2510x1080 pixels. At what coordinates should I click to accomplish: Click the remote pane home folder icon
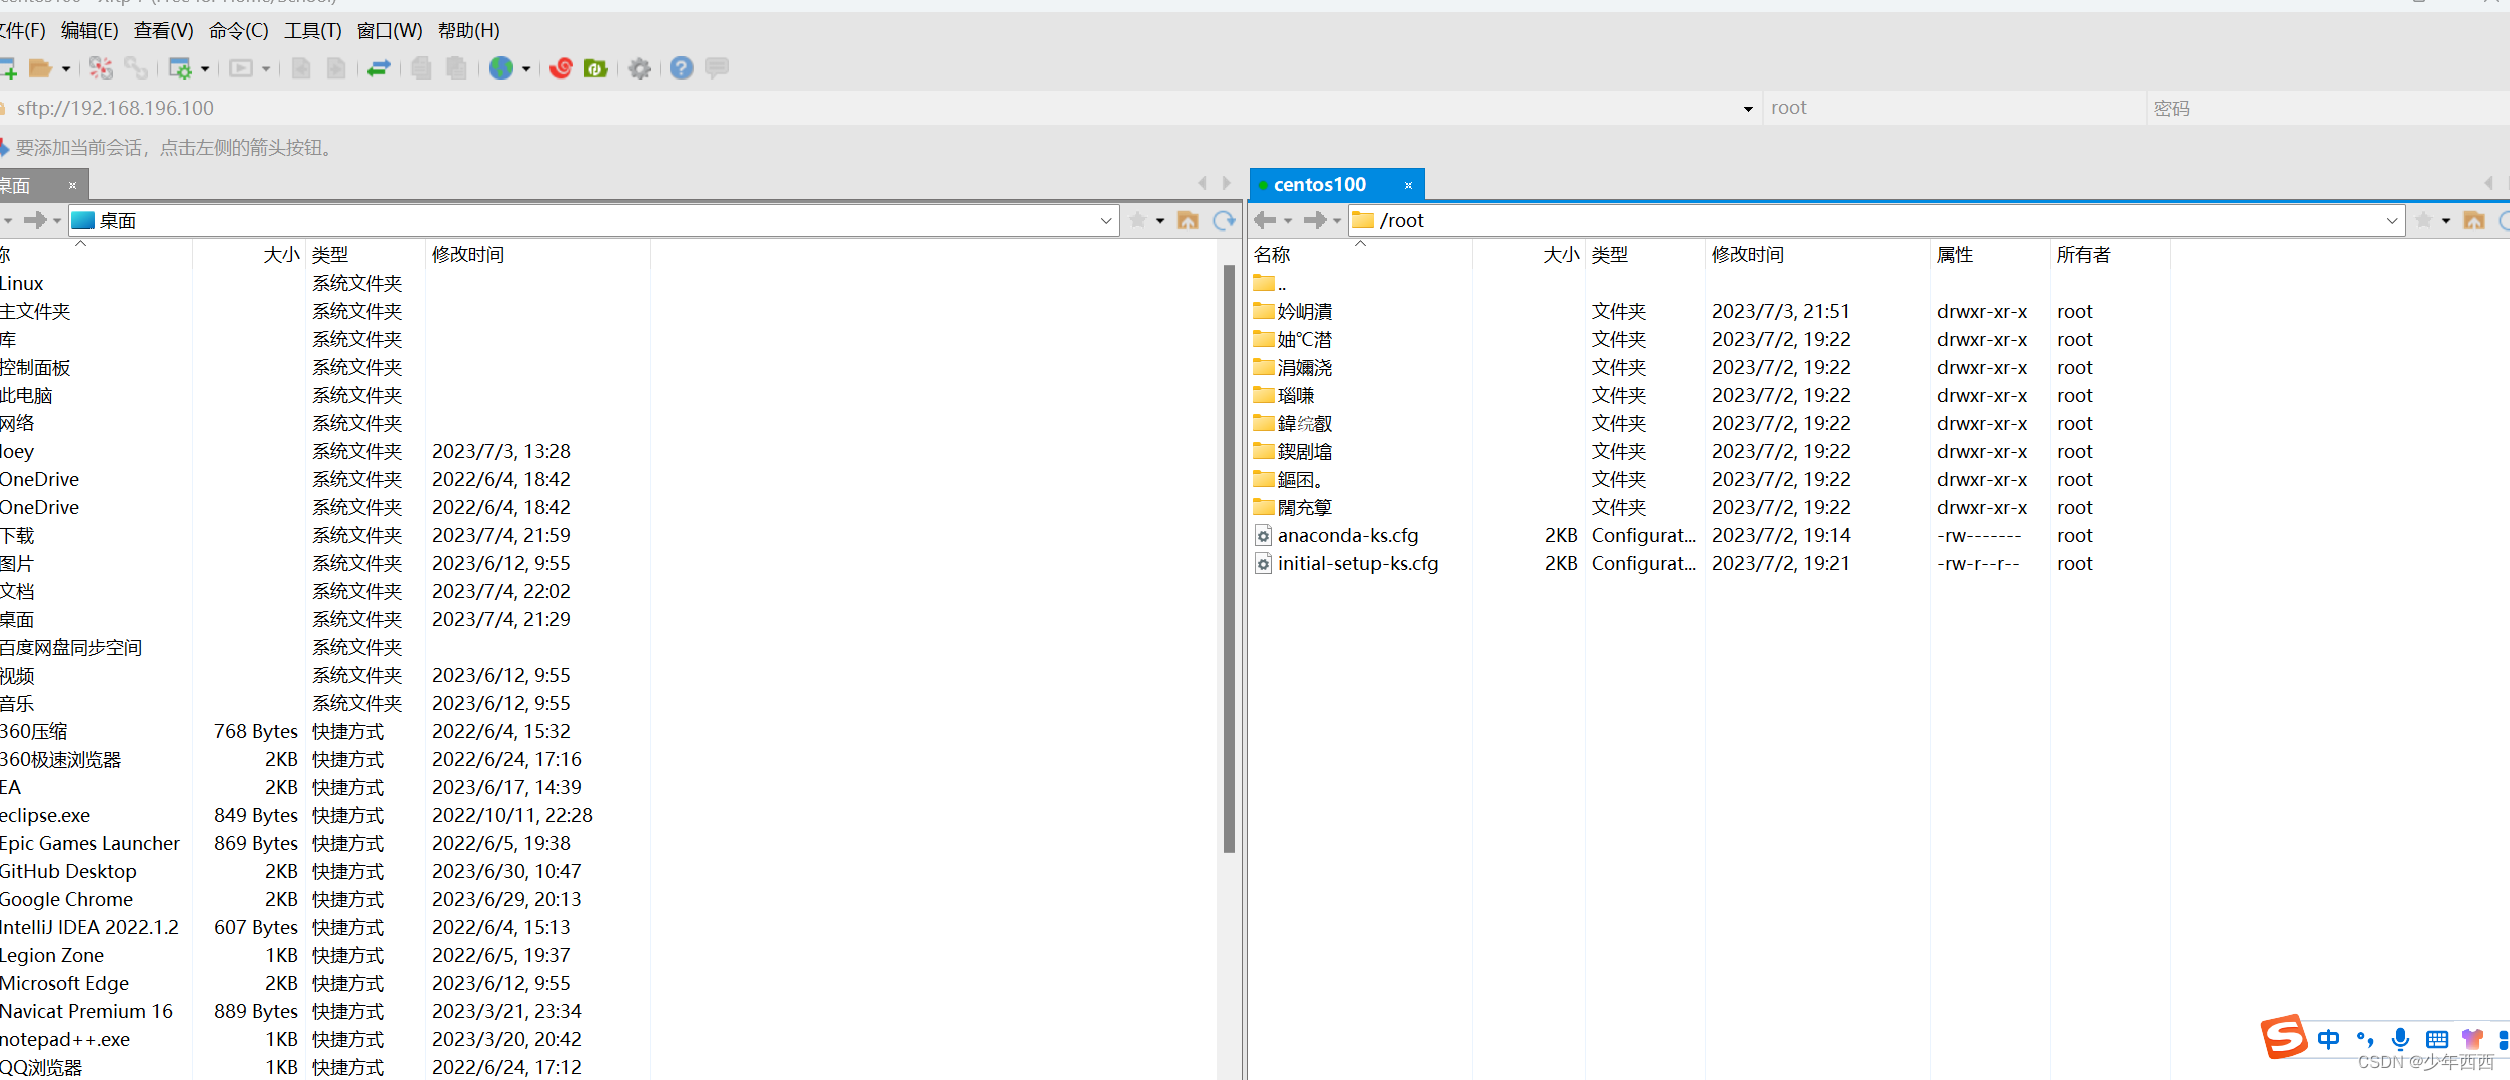click(x=2474, y=220)
